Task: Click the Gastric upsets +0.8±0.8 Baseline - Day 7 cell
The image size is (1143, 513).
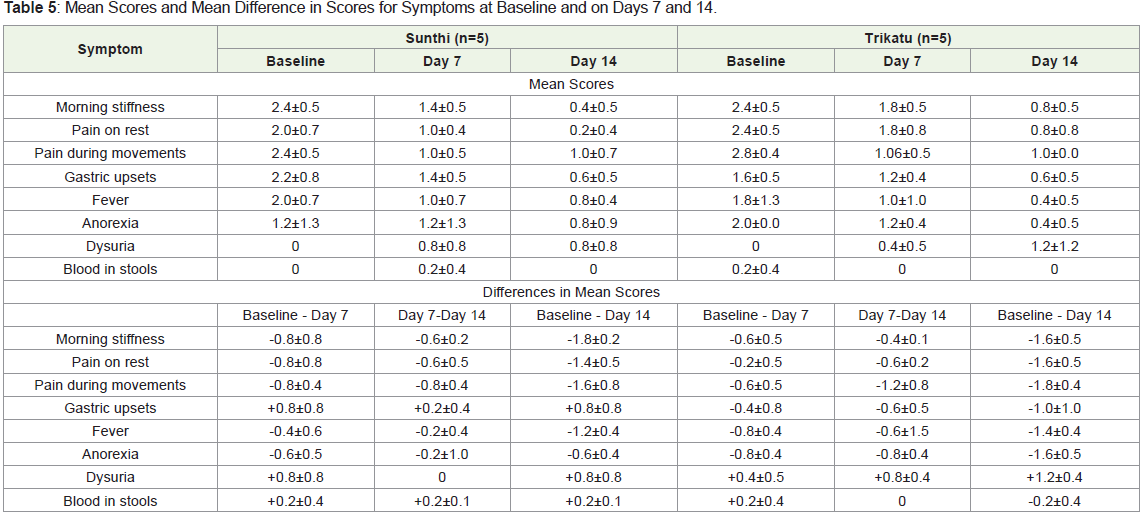Action: (295, 408)
